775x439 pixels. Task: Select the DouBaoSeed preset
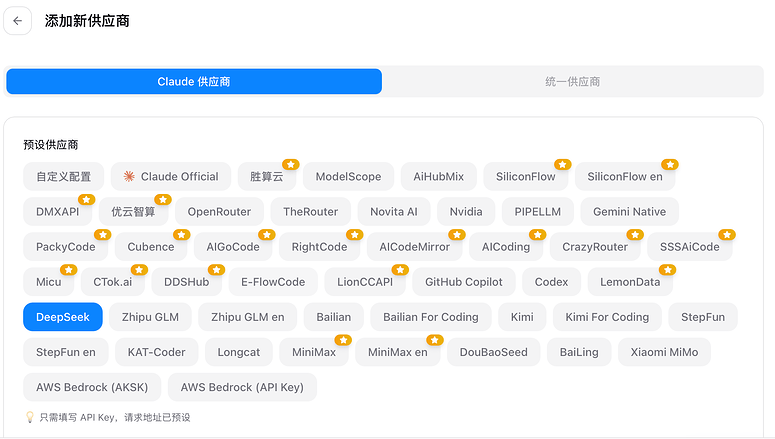[x=494, y=352]
